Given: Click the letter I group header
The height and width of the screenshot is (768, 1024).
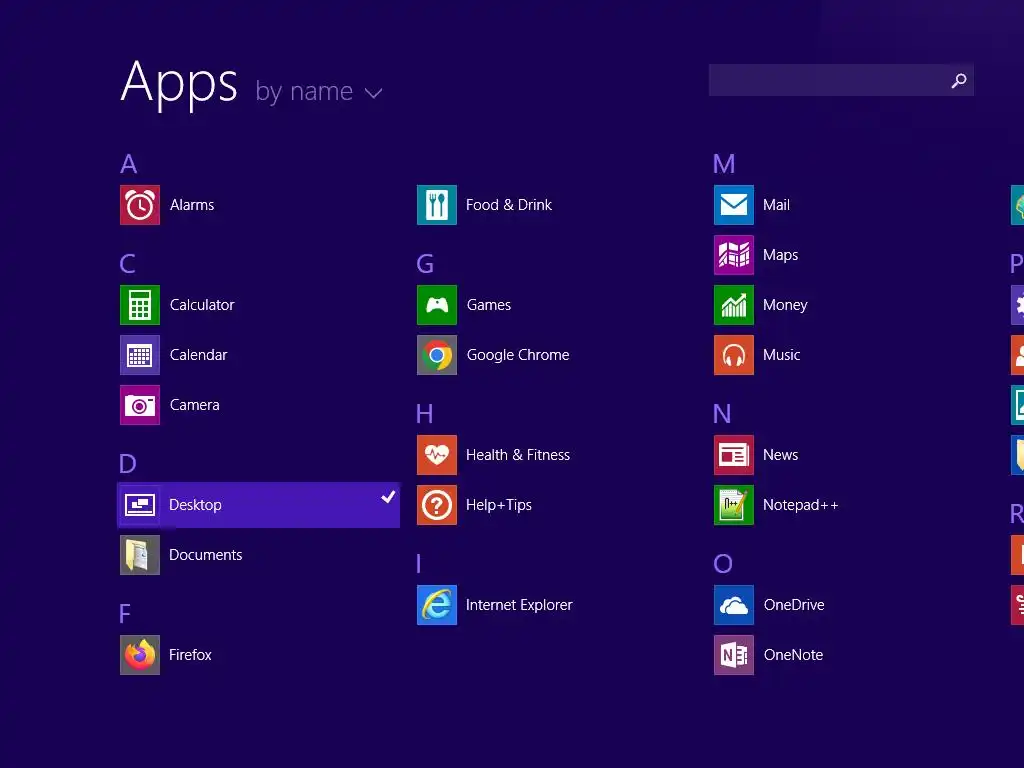Looking at the screenshot, I should 419,564.
